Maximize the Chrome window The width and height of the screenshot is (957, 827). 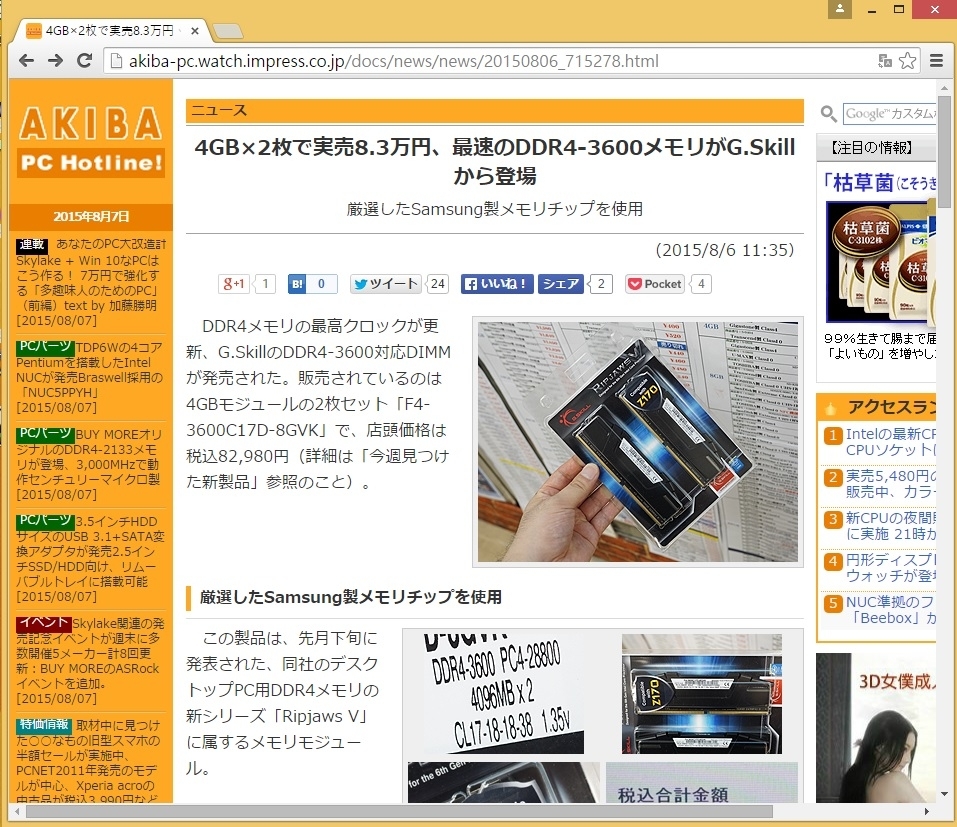pos(899,9)
